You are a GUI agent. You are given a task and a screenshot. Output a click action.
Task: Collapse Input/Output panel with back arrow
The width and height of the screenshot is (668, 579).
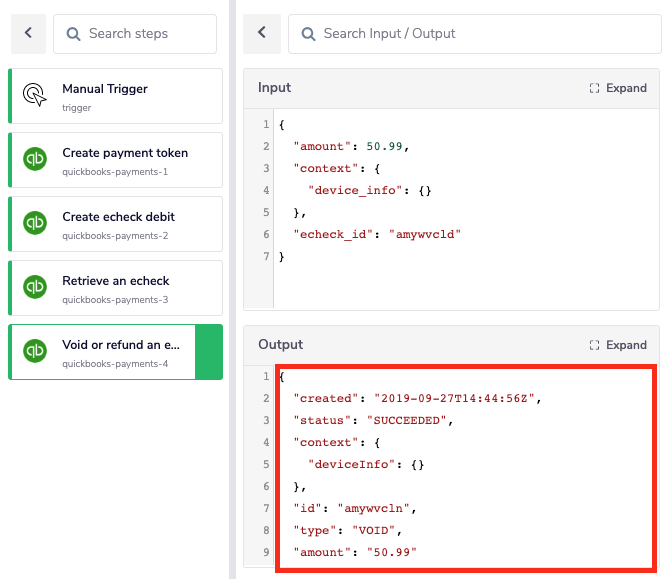262,33
